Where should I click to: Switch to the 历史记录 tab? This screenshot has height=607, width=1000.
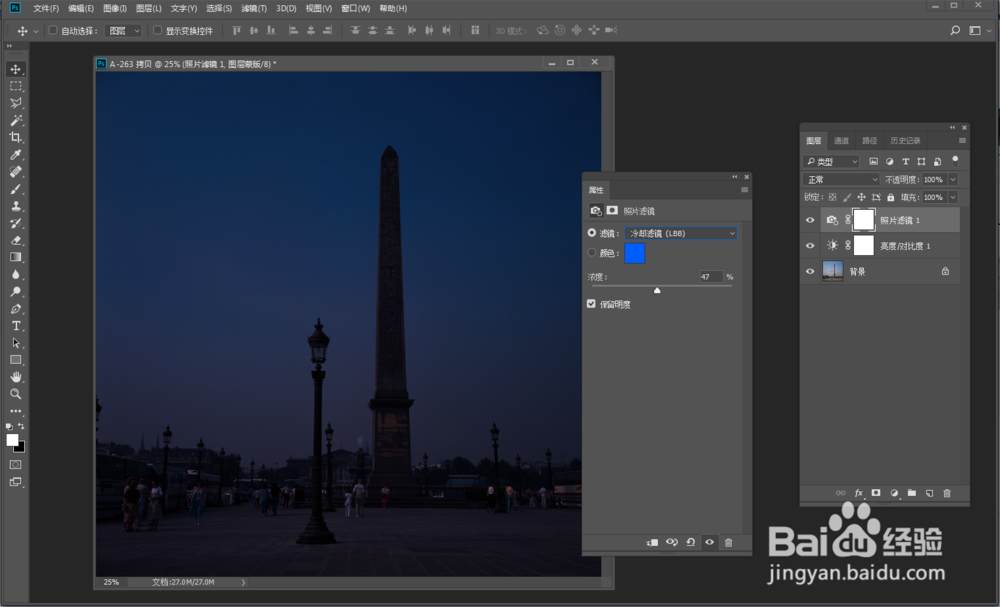click(x=905, y=140)
